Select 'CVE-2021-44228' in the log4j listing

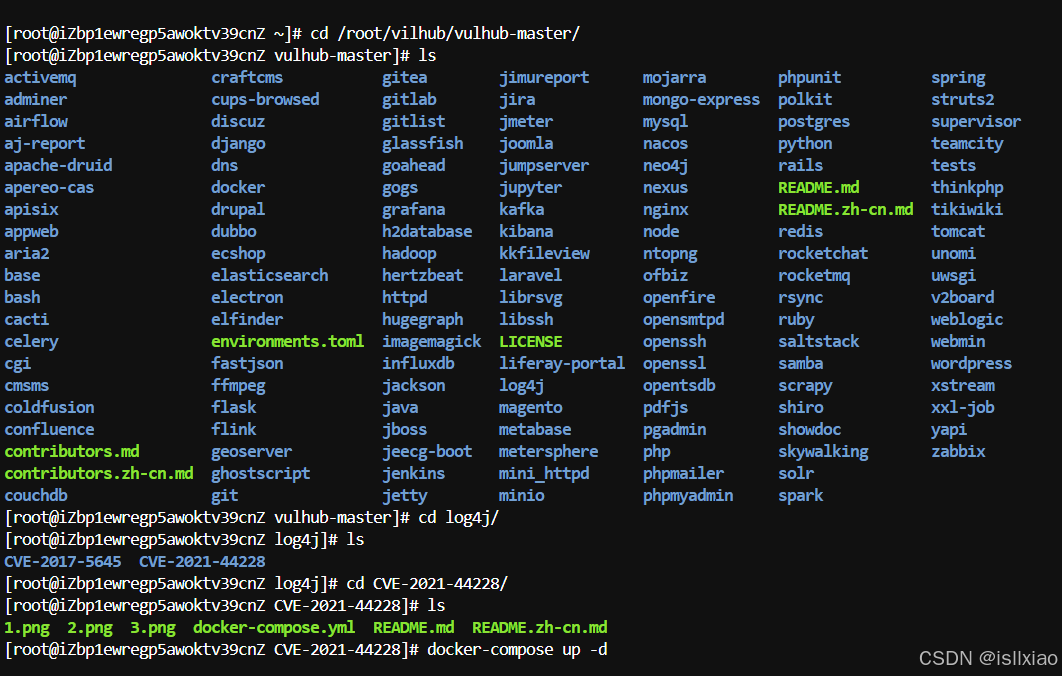coord(203,562)
